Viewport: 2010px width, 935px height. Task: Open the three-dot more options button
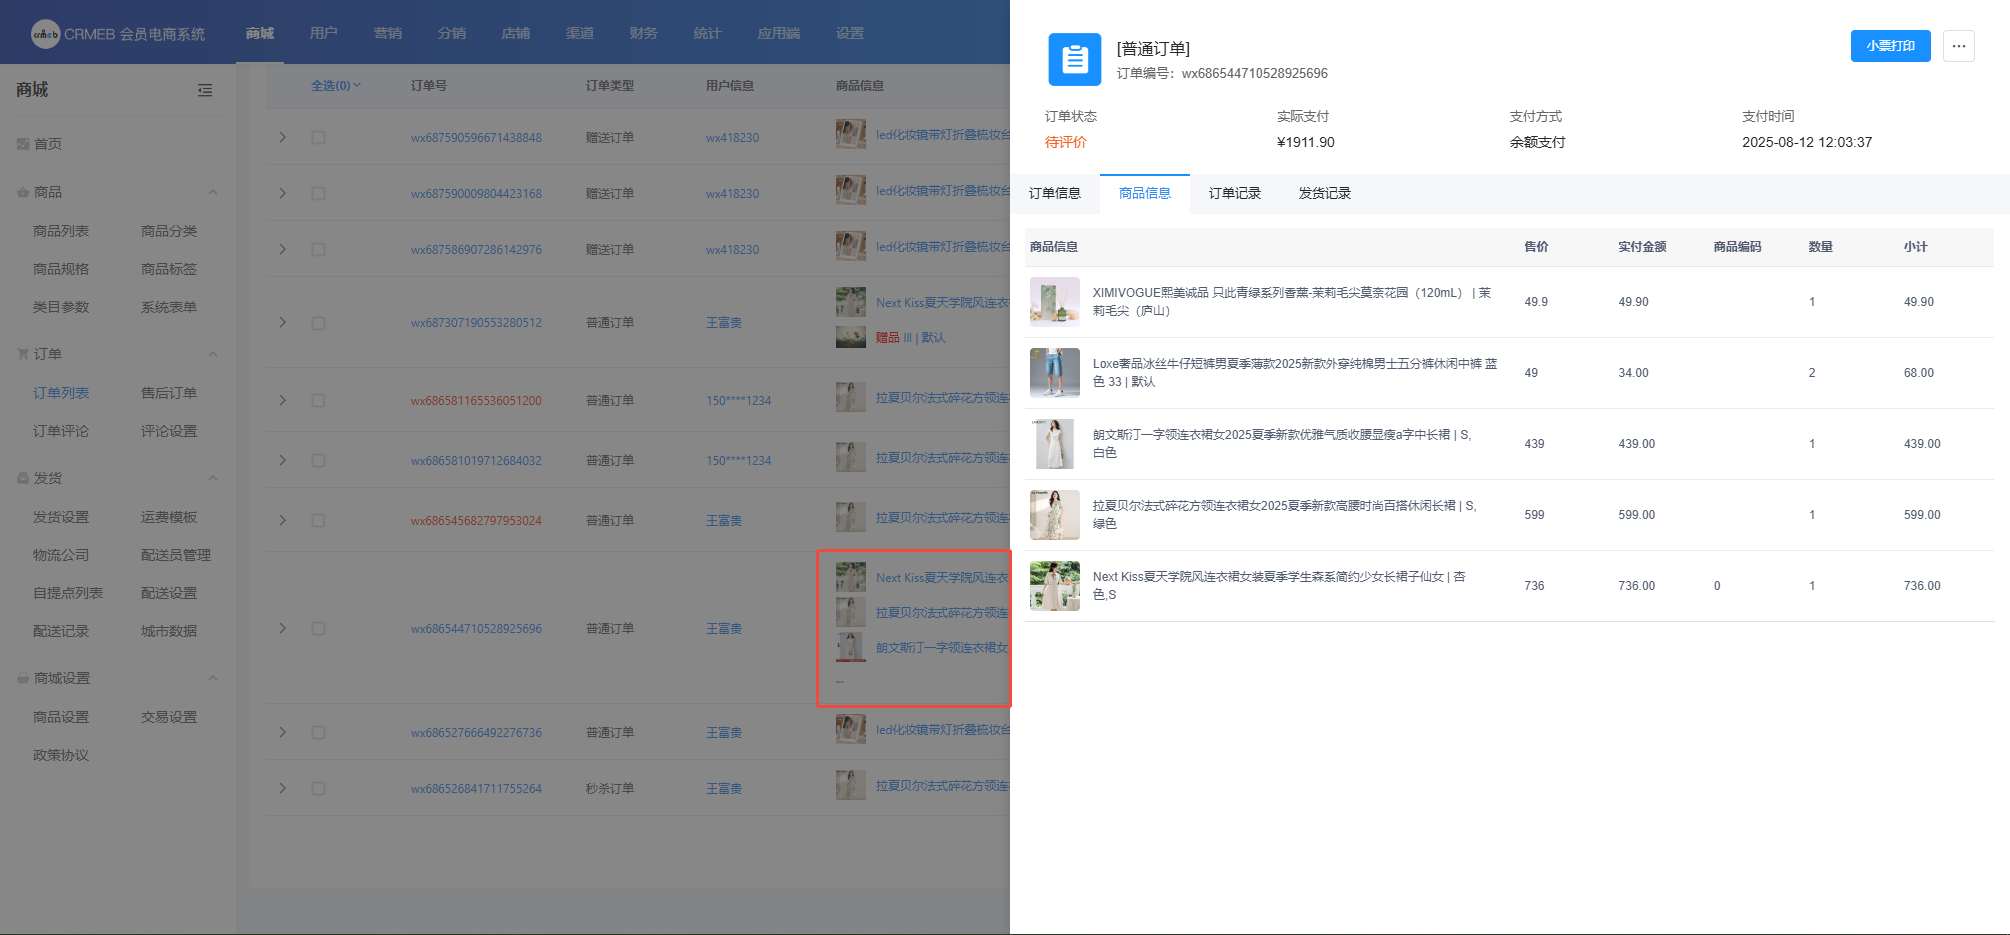tap(1958, 46)
